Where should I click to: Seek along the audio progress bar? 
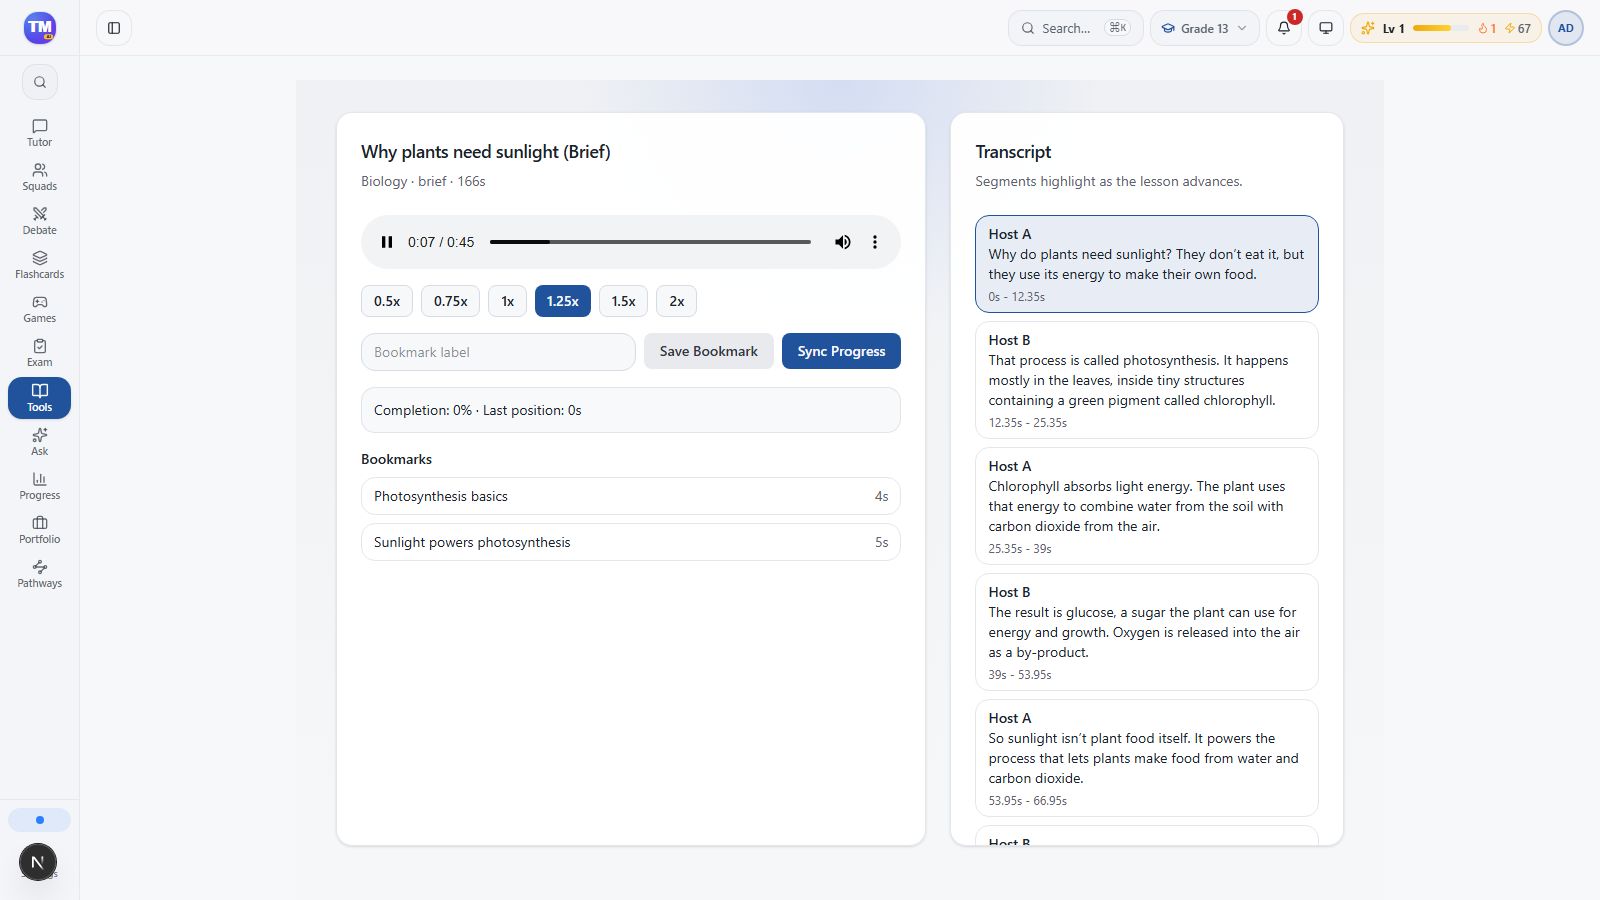click(650, 242)
